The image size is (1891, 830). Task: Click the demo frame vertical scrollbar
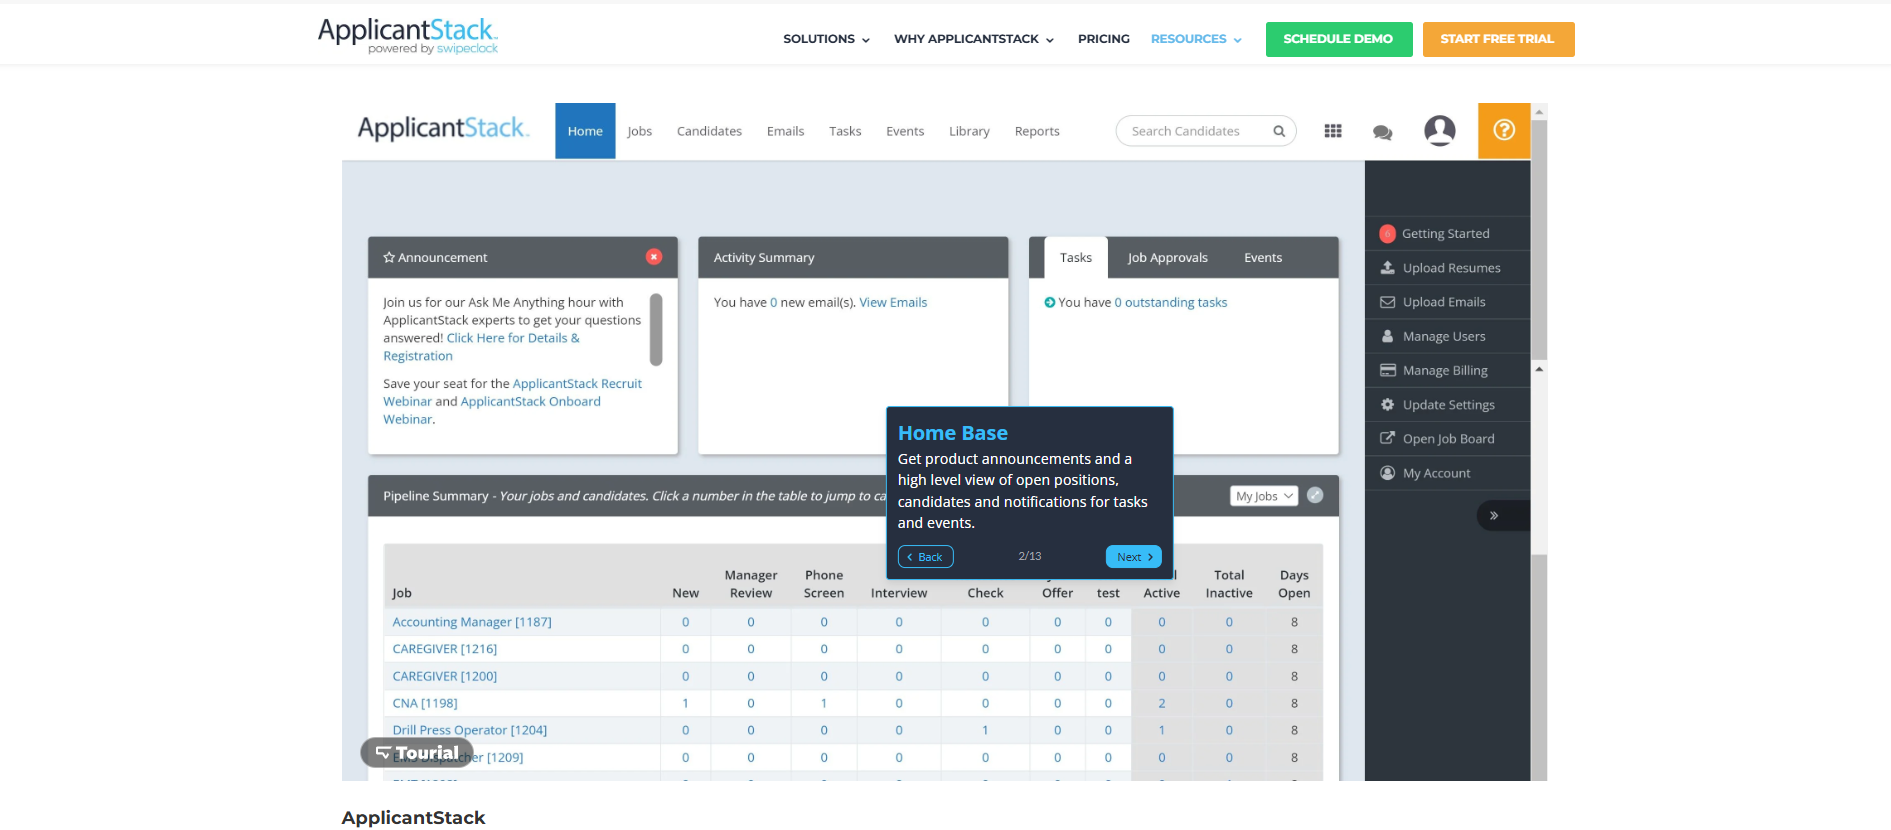[1540, 240]
